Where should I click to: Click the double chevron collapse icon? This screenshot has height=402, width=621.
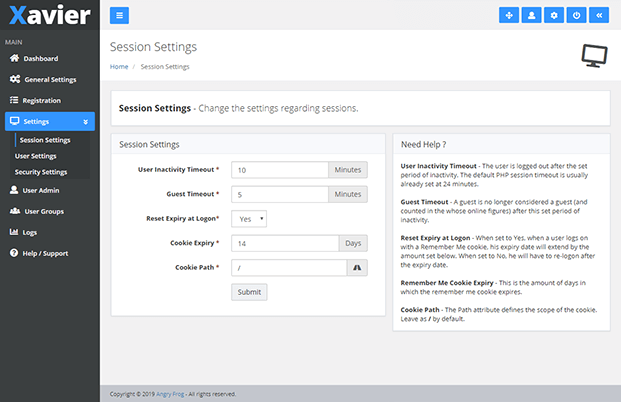pos(599,15)
